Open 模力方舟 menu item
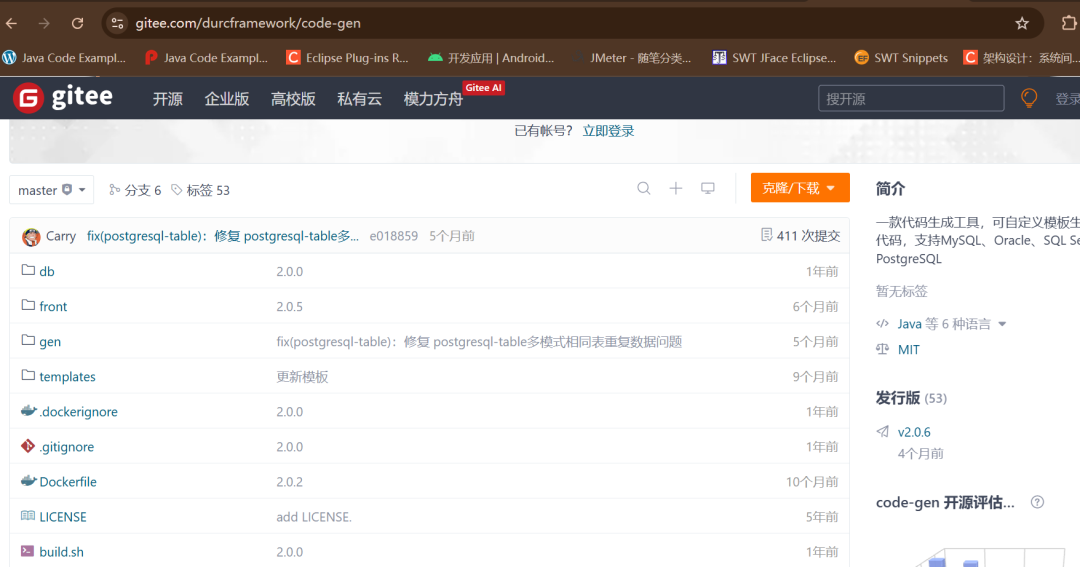Image resolution: width=1080 pixels, height=567 pixels. (433, 99)
